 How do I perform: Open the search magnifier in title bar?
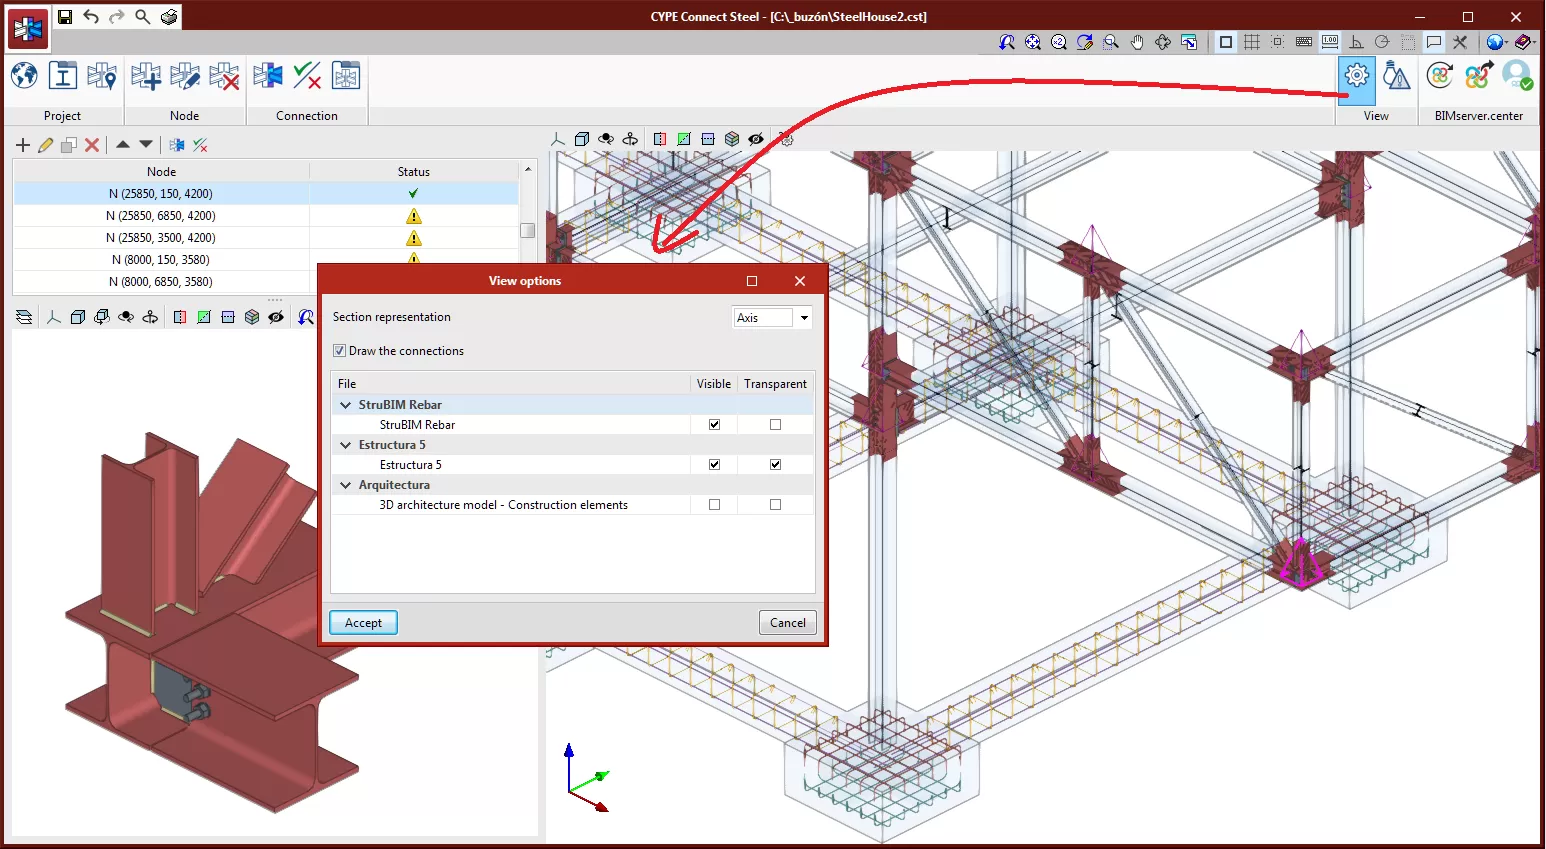click(x=143, y=16)
